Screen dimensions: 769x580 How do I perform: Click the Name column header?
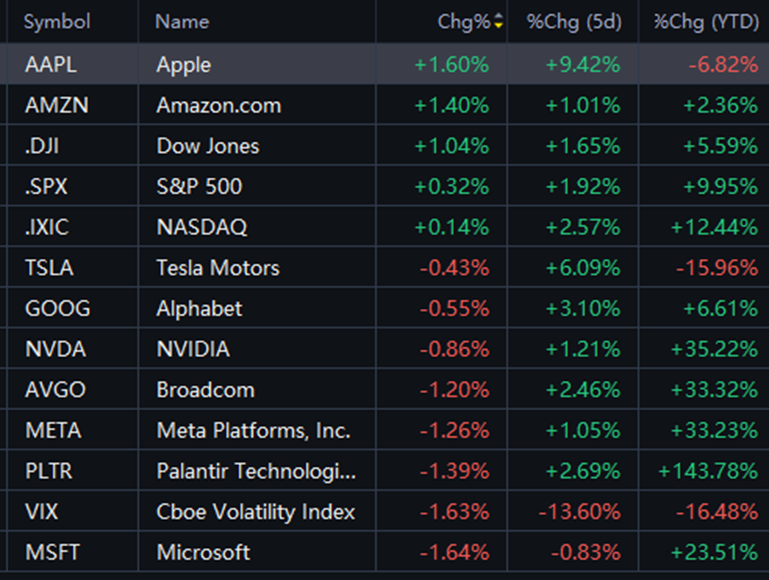tap(183, 22)
